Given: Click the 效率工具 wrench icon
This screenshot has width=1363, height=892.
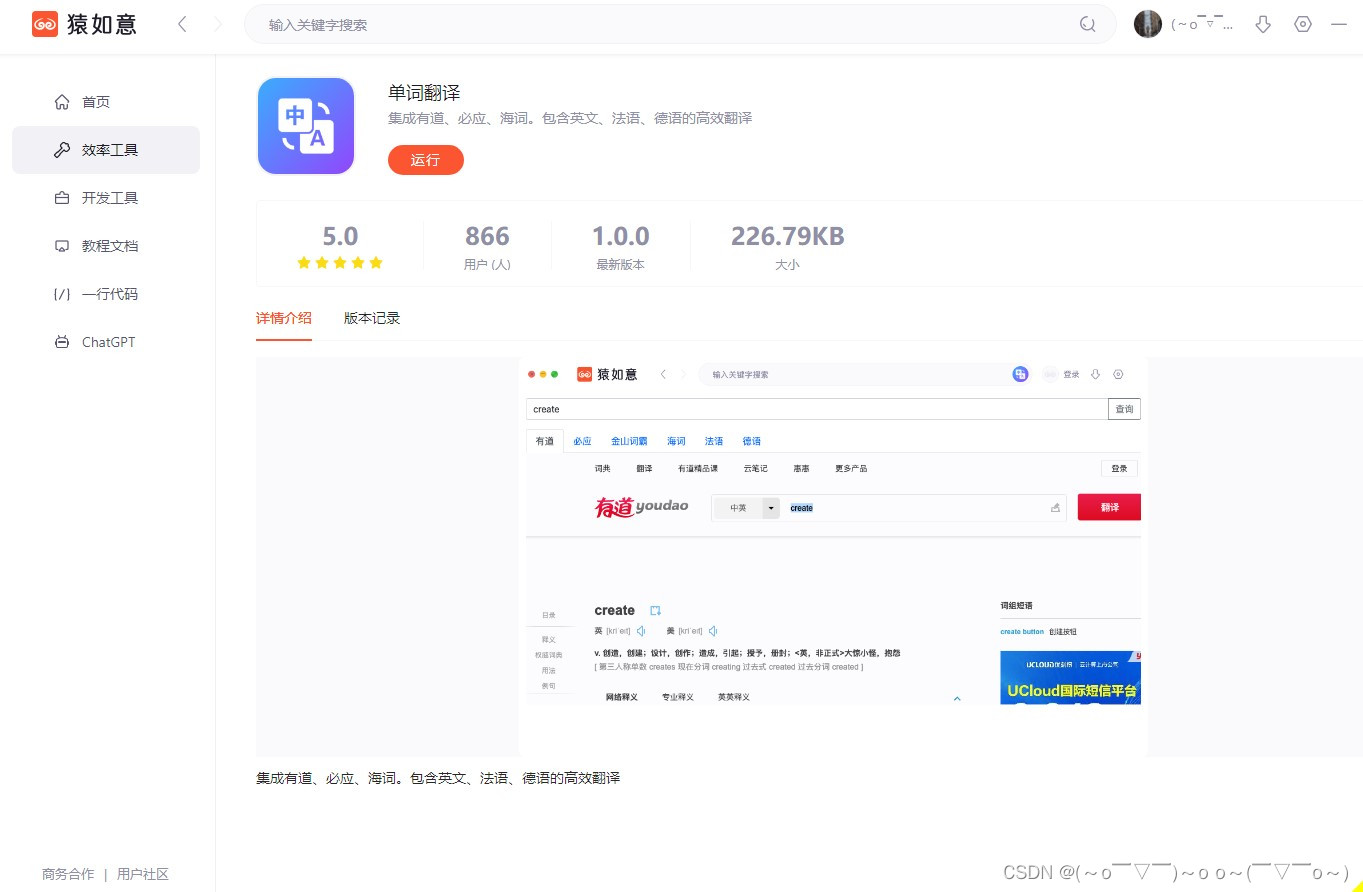Looking at the screenshot, I should click(62, 150).
